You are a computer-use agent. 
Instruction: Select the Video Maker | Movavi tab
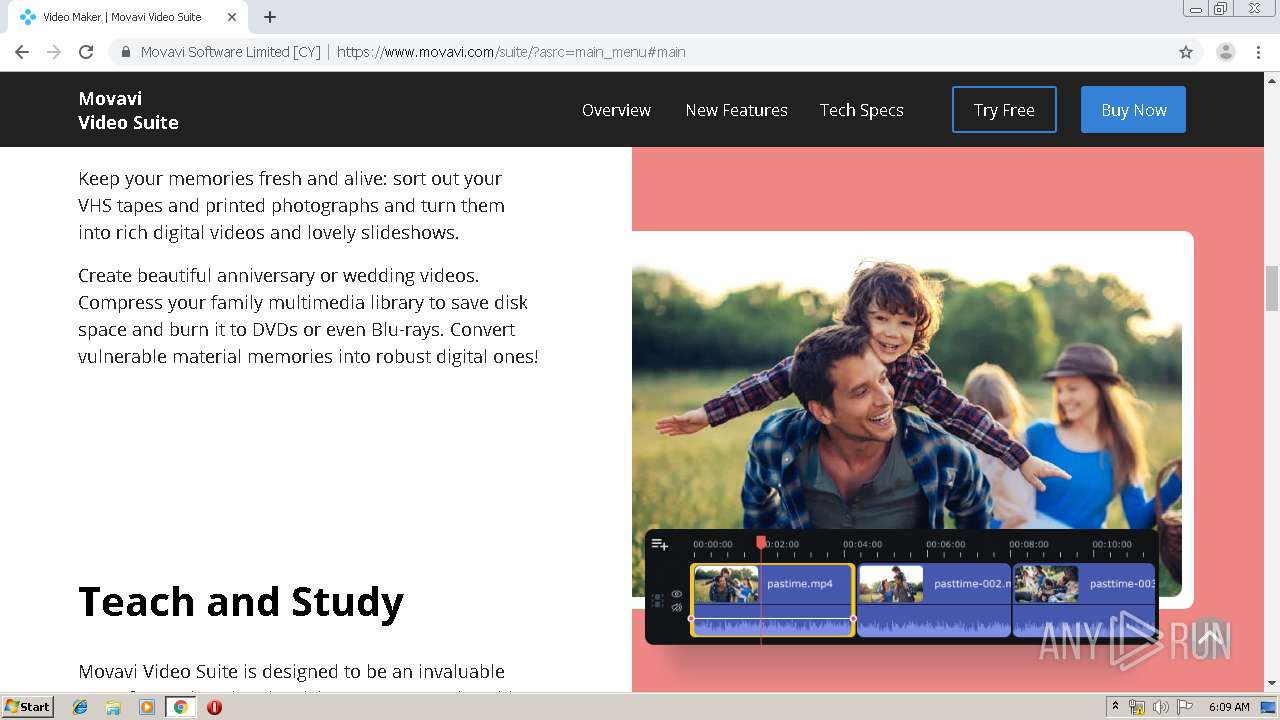126,17
